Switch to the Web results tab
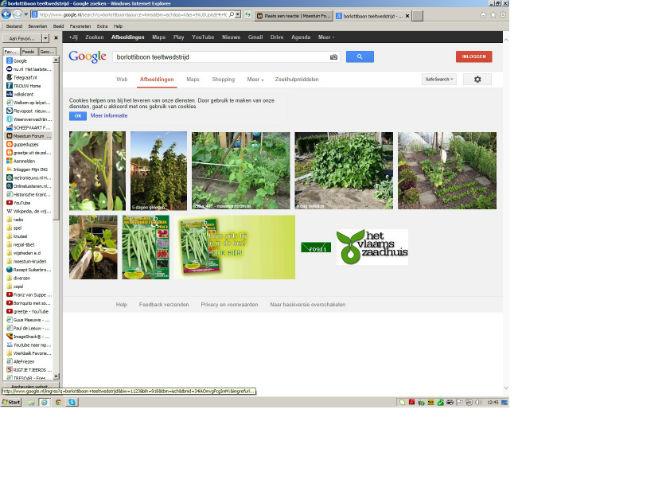650x487 pixels. 121,79
